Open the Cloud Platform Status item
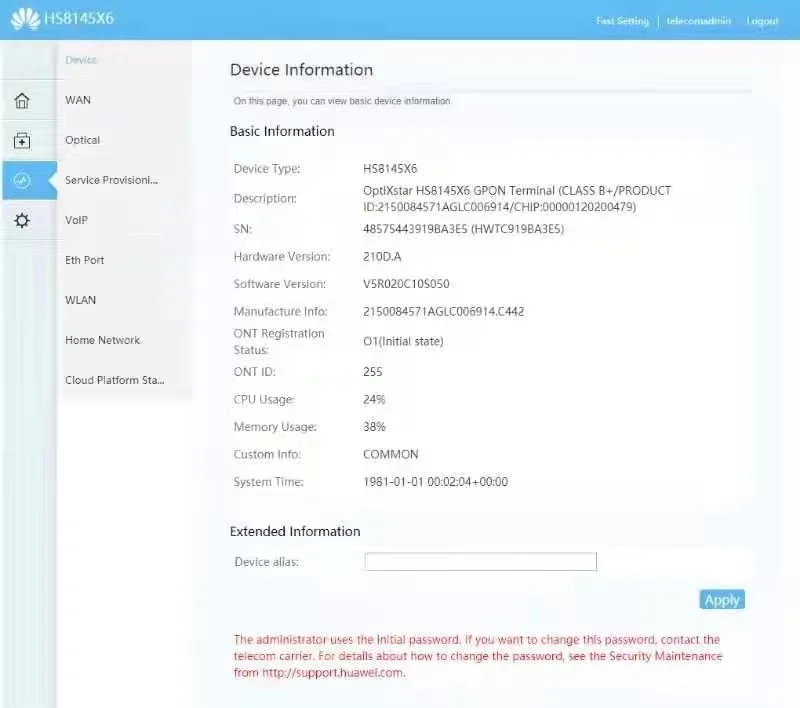Viewport: 800px width, 708px height. pyautogui.click(x=114, y=380)
